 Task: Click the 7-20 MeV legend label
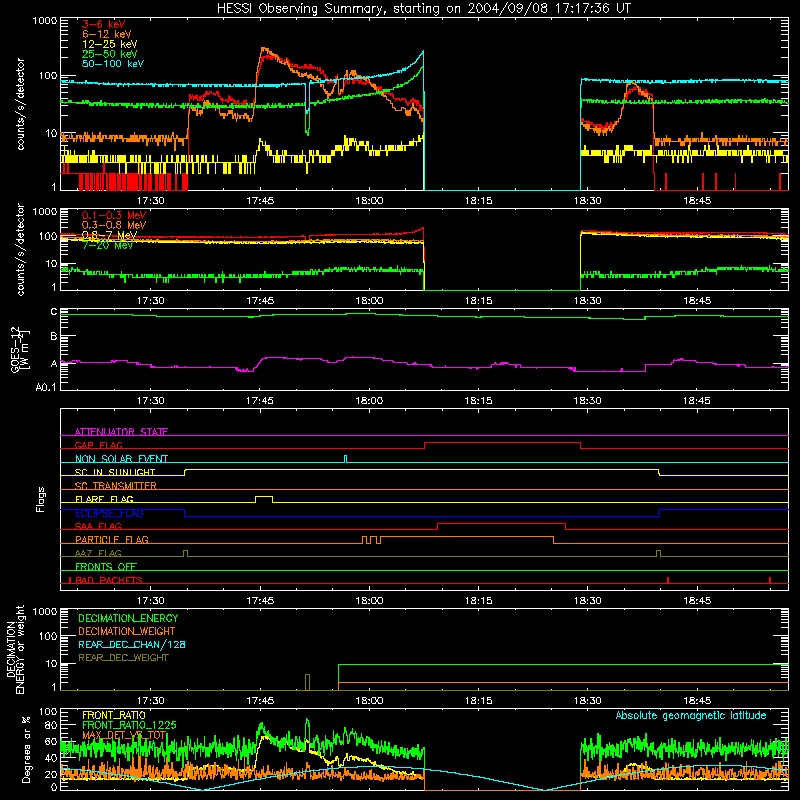108,245
